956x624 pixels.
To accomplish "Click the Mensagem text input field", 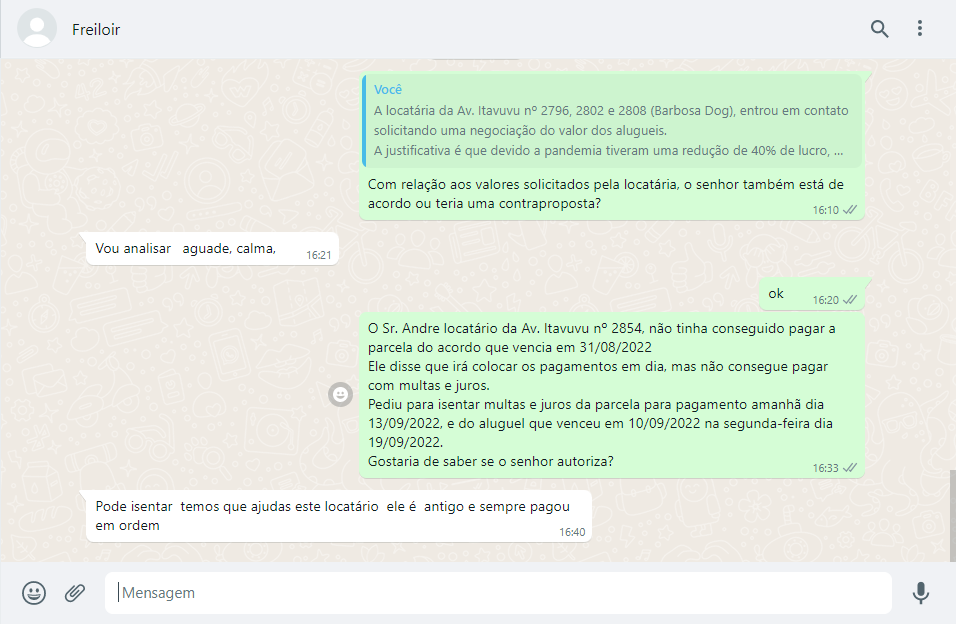I will point(500,593).
